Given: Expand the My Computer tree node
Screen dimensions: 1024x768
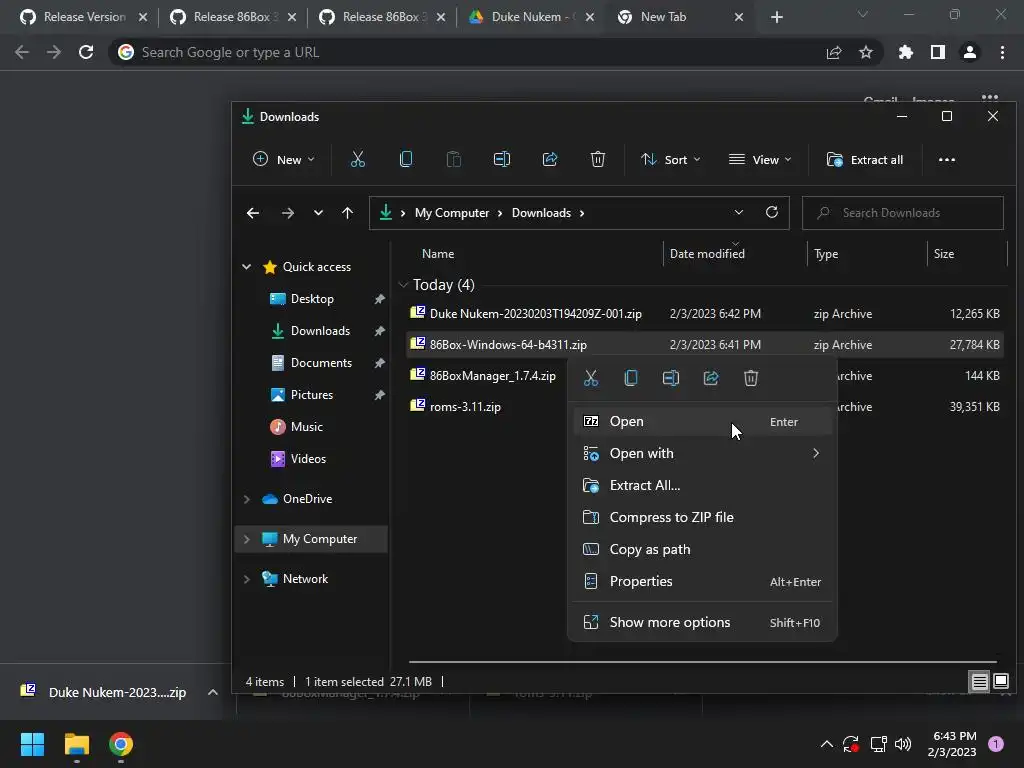Looking at the screenshot, I should 247,539.
